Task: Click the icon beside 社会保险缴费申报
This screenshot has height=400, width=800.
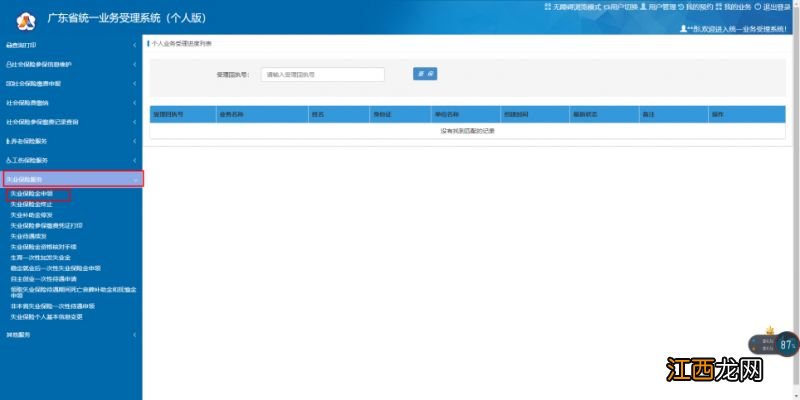Action: tap(8, 84)
